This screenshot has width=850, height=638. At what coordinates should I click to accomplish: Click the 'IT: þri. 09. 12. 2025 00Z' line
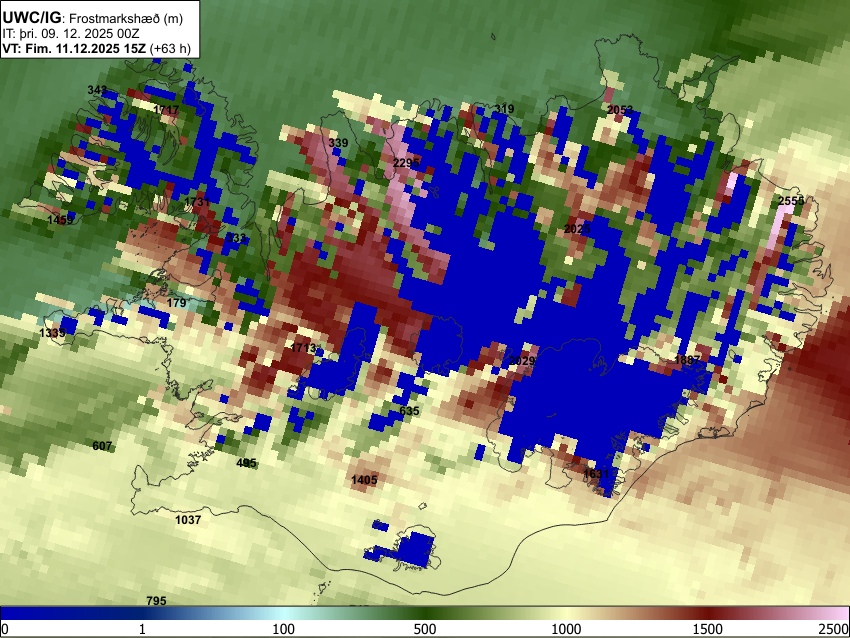click(71, 34)
